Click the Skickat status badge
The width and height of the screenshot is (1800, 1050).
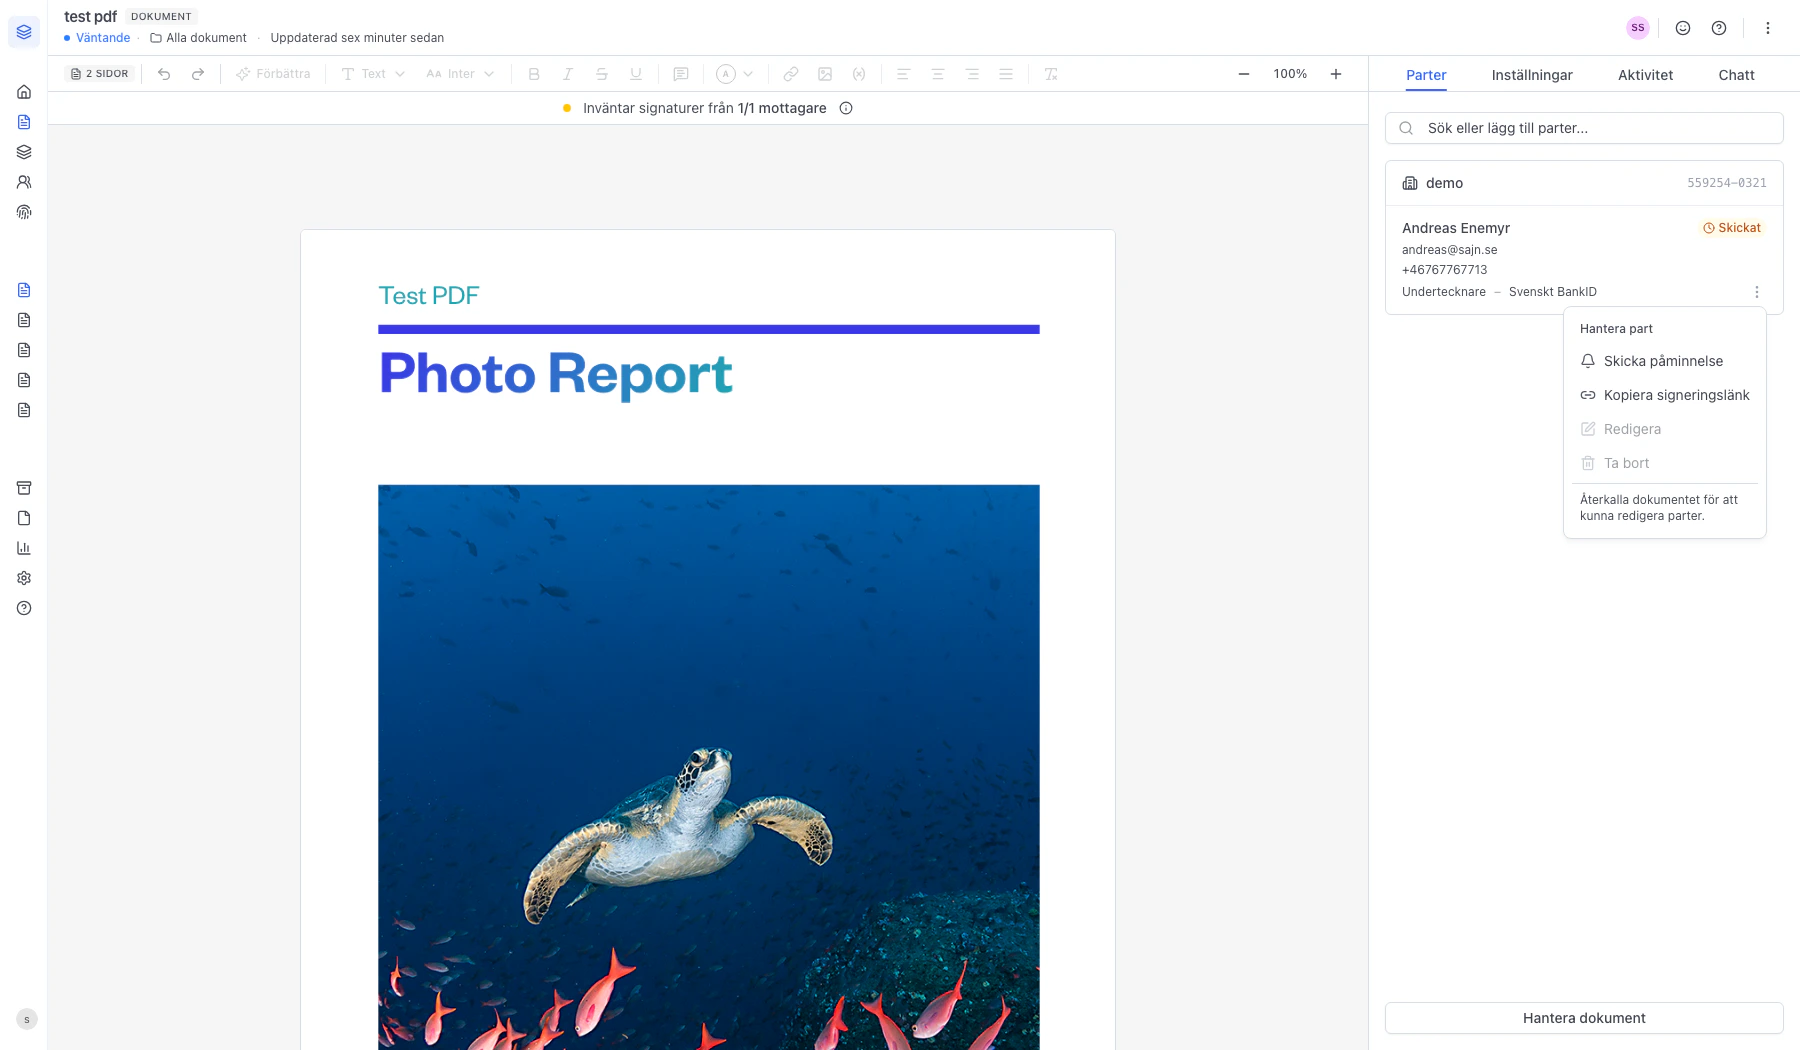[1732, 228]
